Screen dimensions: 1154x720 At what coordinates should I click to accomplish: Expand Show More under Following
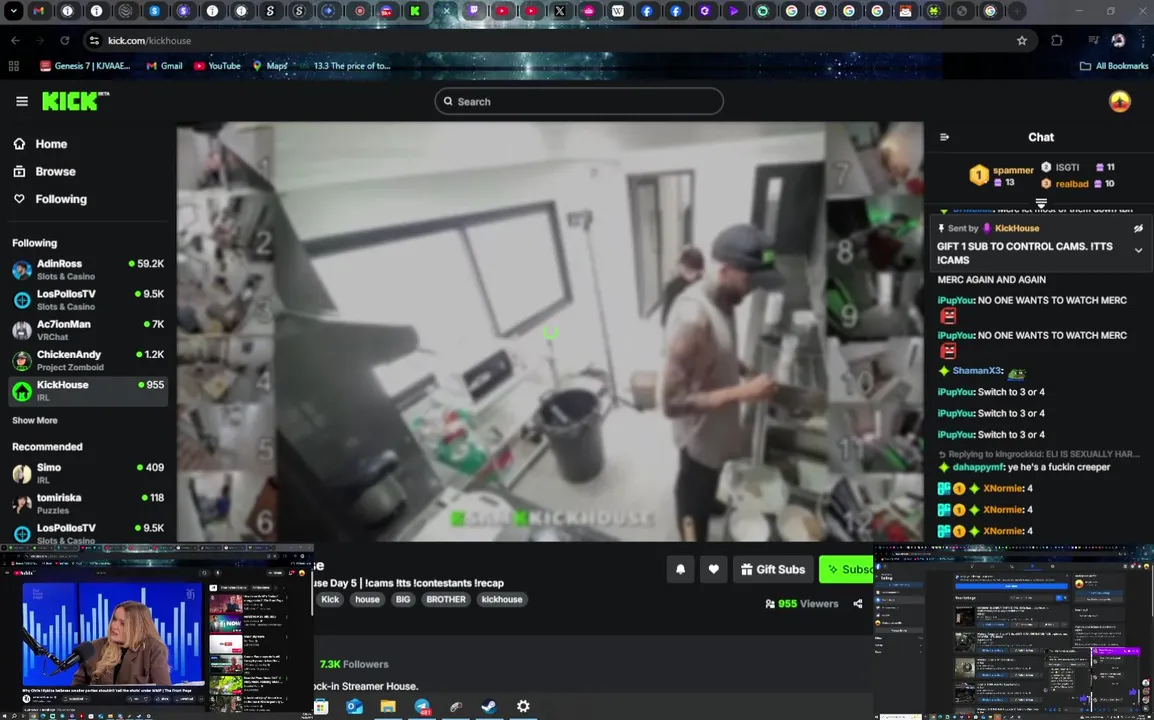coord(35,420)
